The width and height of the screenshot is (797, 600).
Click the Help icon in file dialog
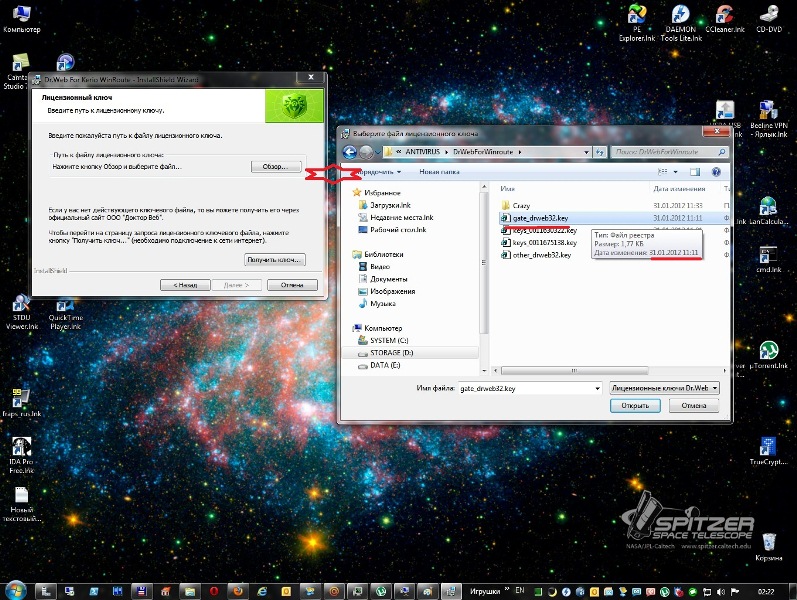(x=716, y=171)
